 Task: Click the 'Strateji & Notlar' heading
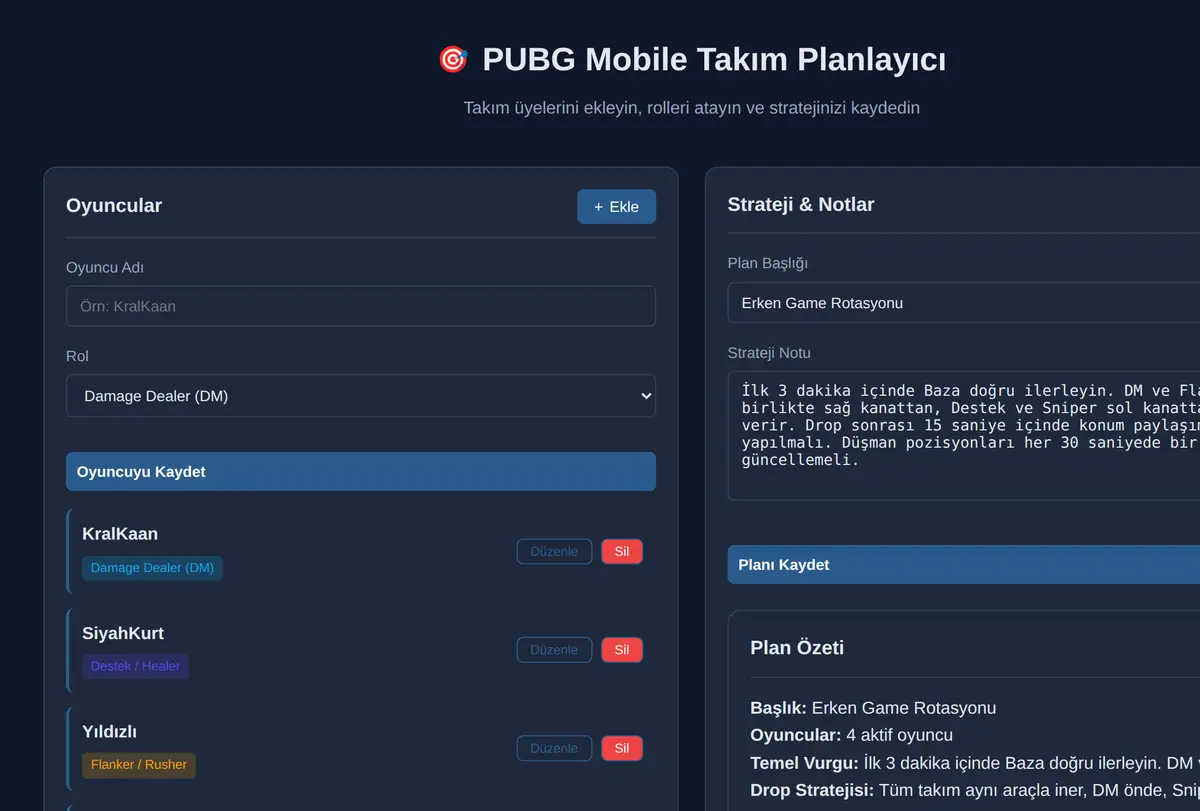[801, 205]
